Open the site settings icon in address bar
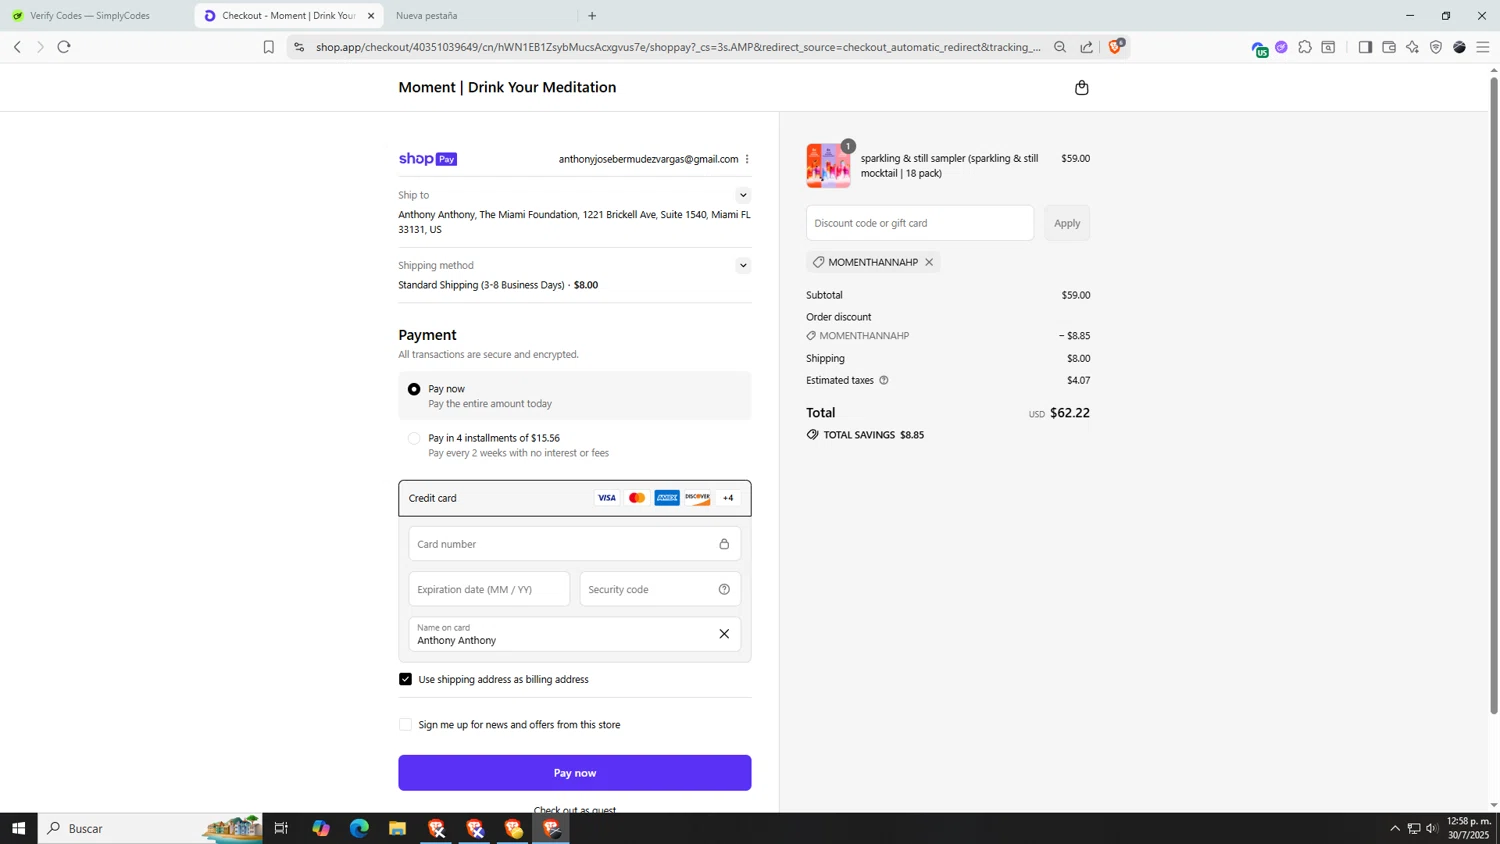The image size is (1500, 844). [x=299, y=47]
